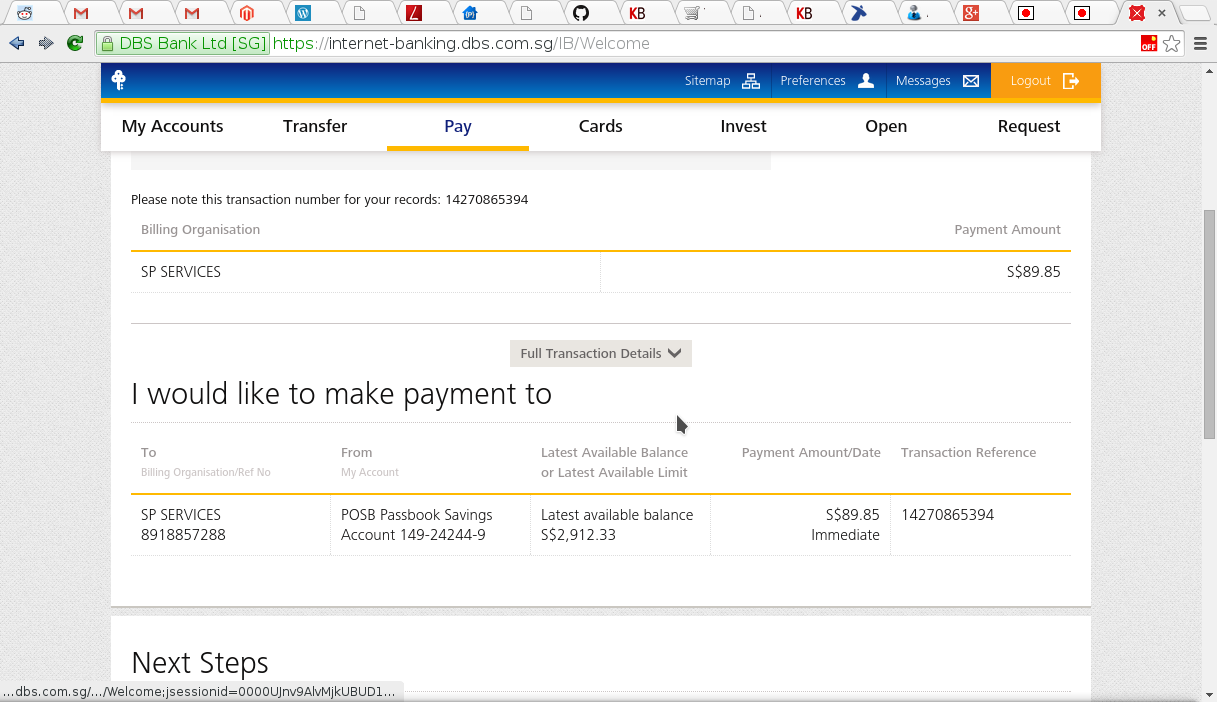Image resolution: width=1217 pixels, height=702 pixels.
Task: Open the Sitemap link
Action: (708, 81)
